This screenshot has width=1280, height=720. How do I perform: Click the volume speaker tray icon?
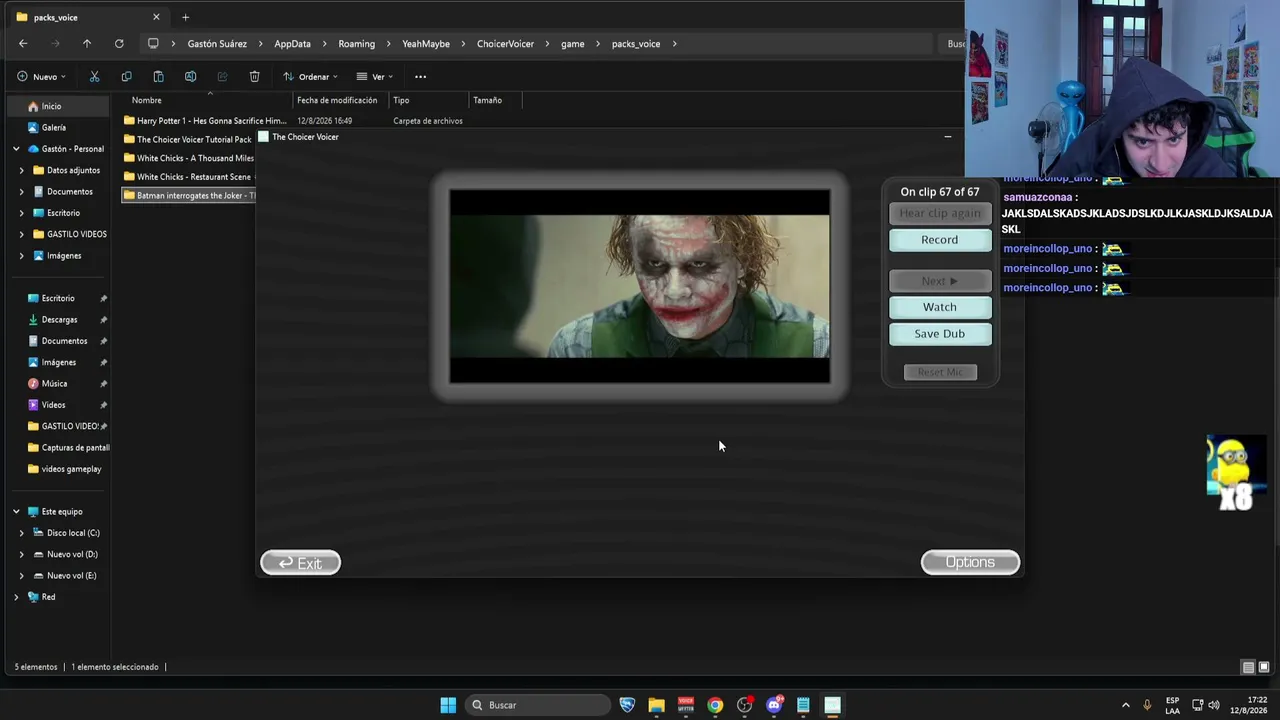[1216, 705]
